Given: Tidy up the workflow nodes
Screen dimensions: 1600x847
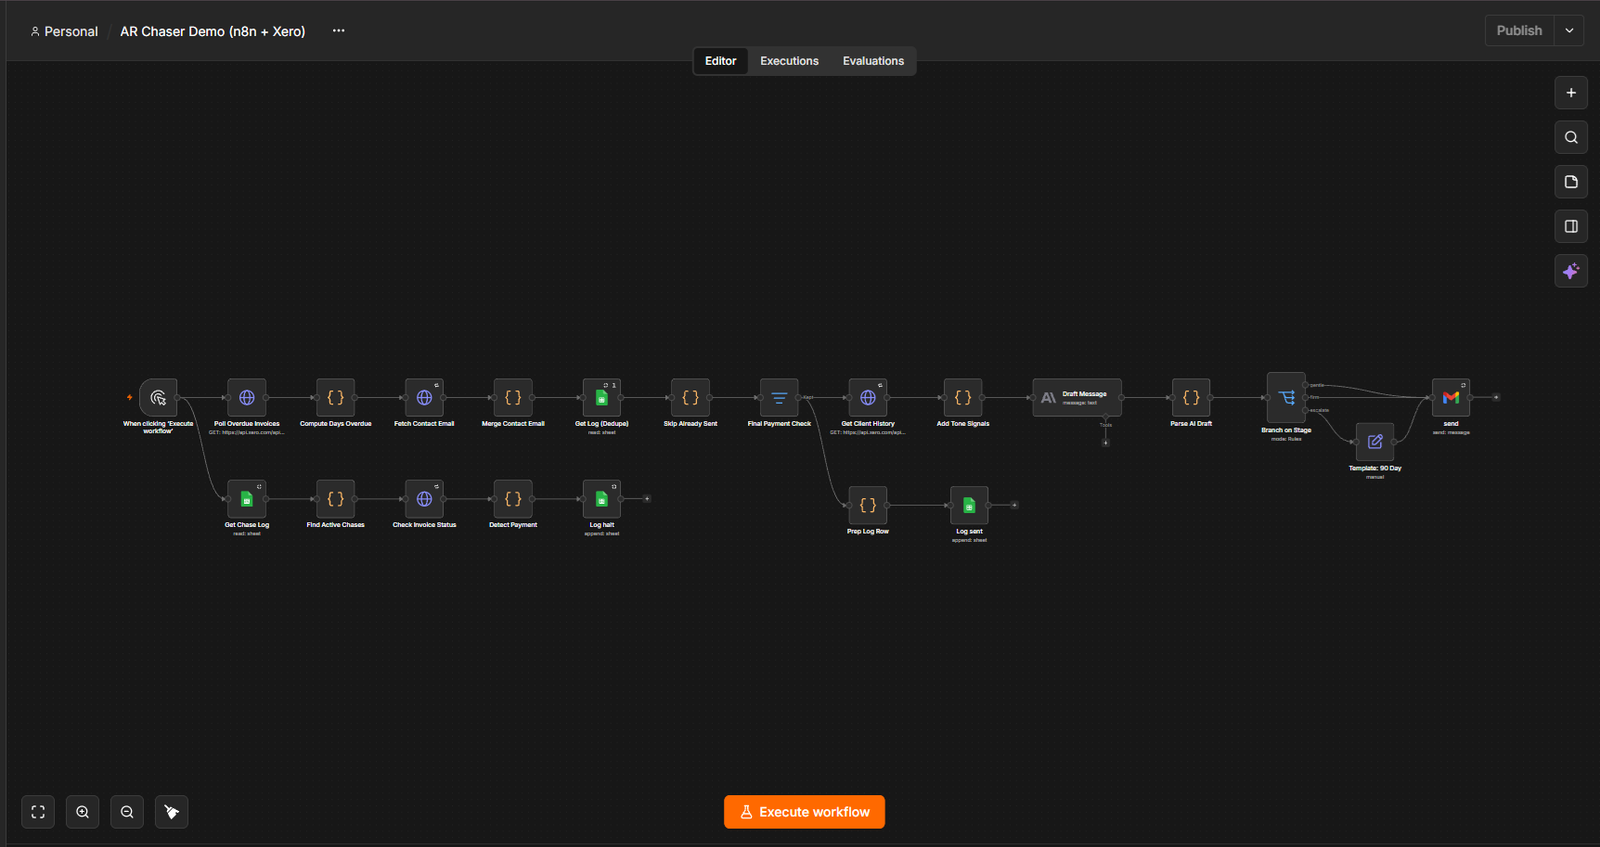Looking at the screenshot, I should (x=172, y=812).
